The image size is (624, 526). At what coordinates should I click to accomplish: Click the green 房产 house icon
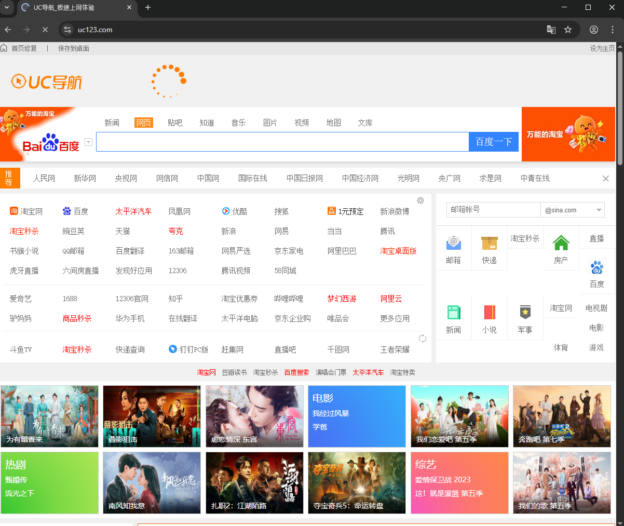point(560,243)
